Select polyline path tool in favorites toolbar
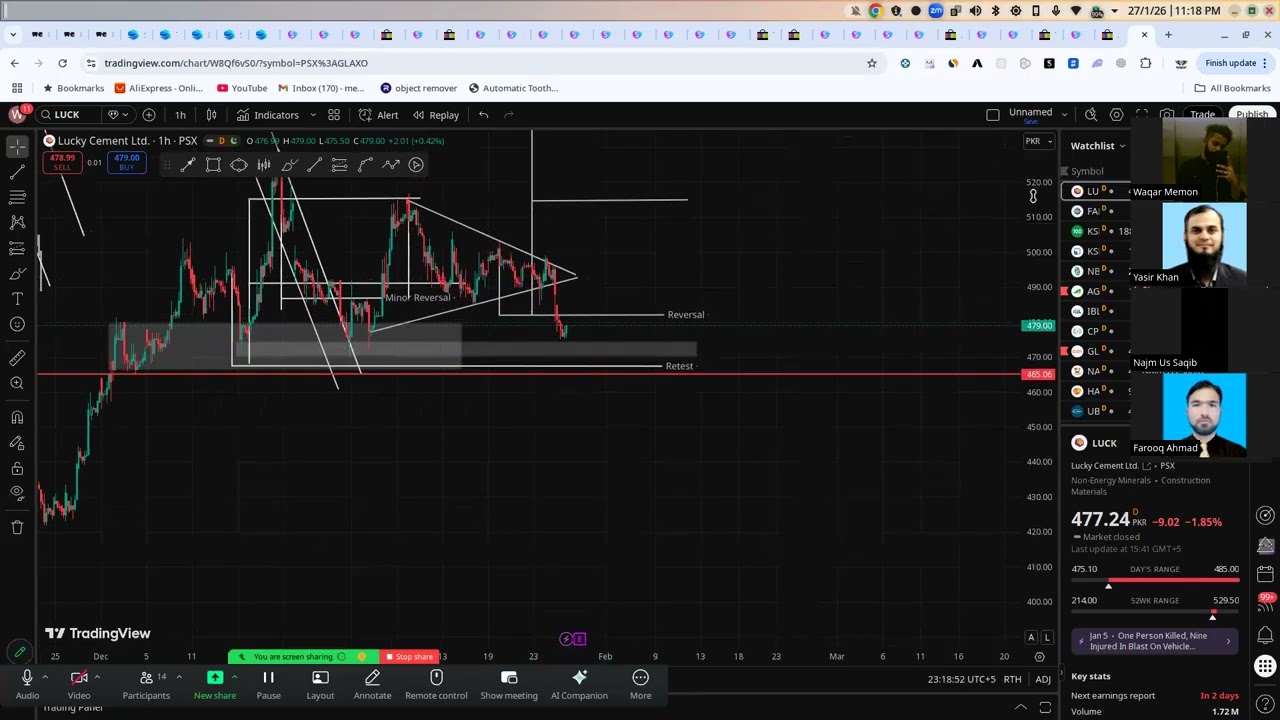1280x720 pixels. point(391,165)
